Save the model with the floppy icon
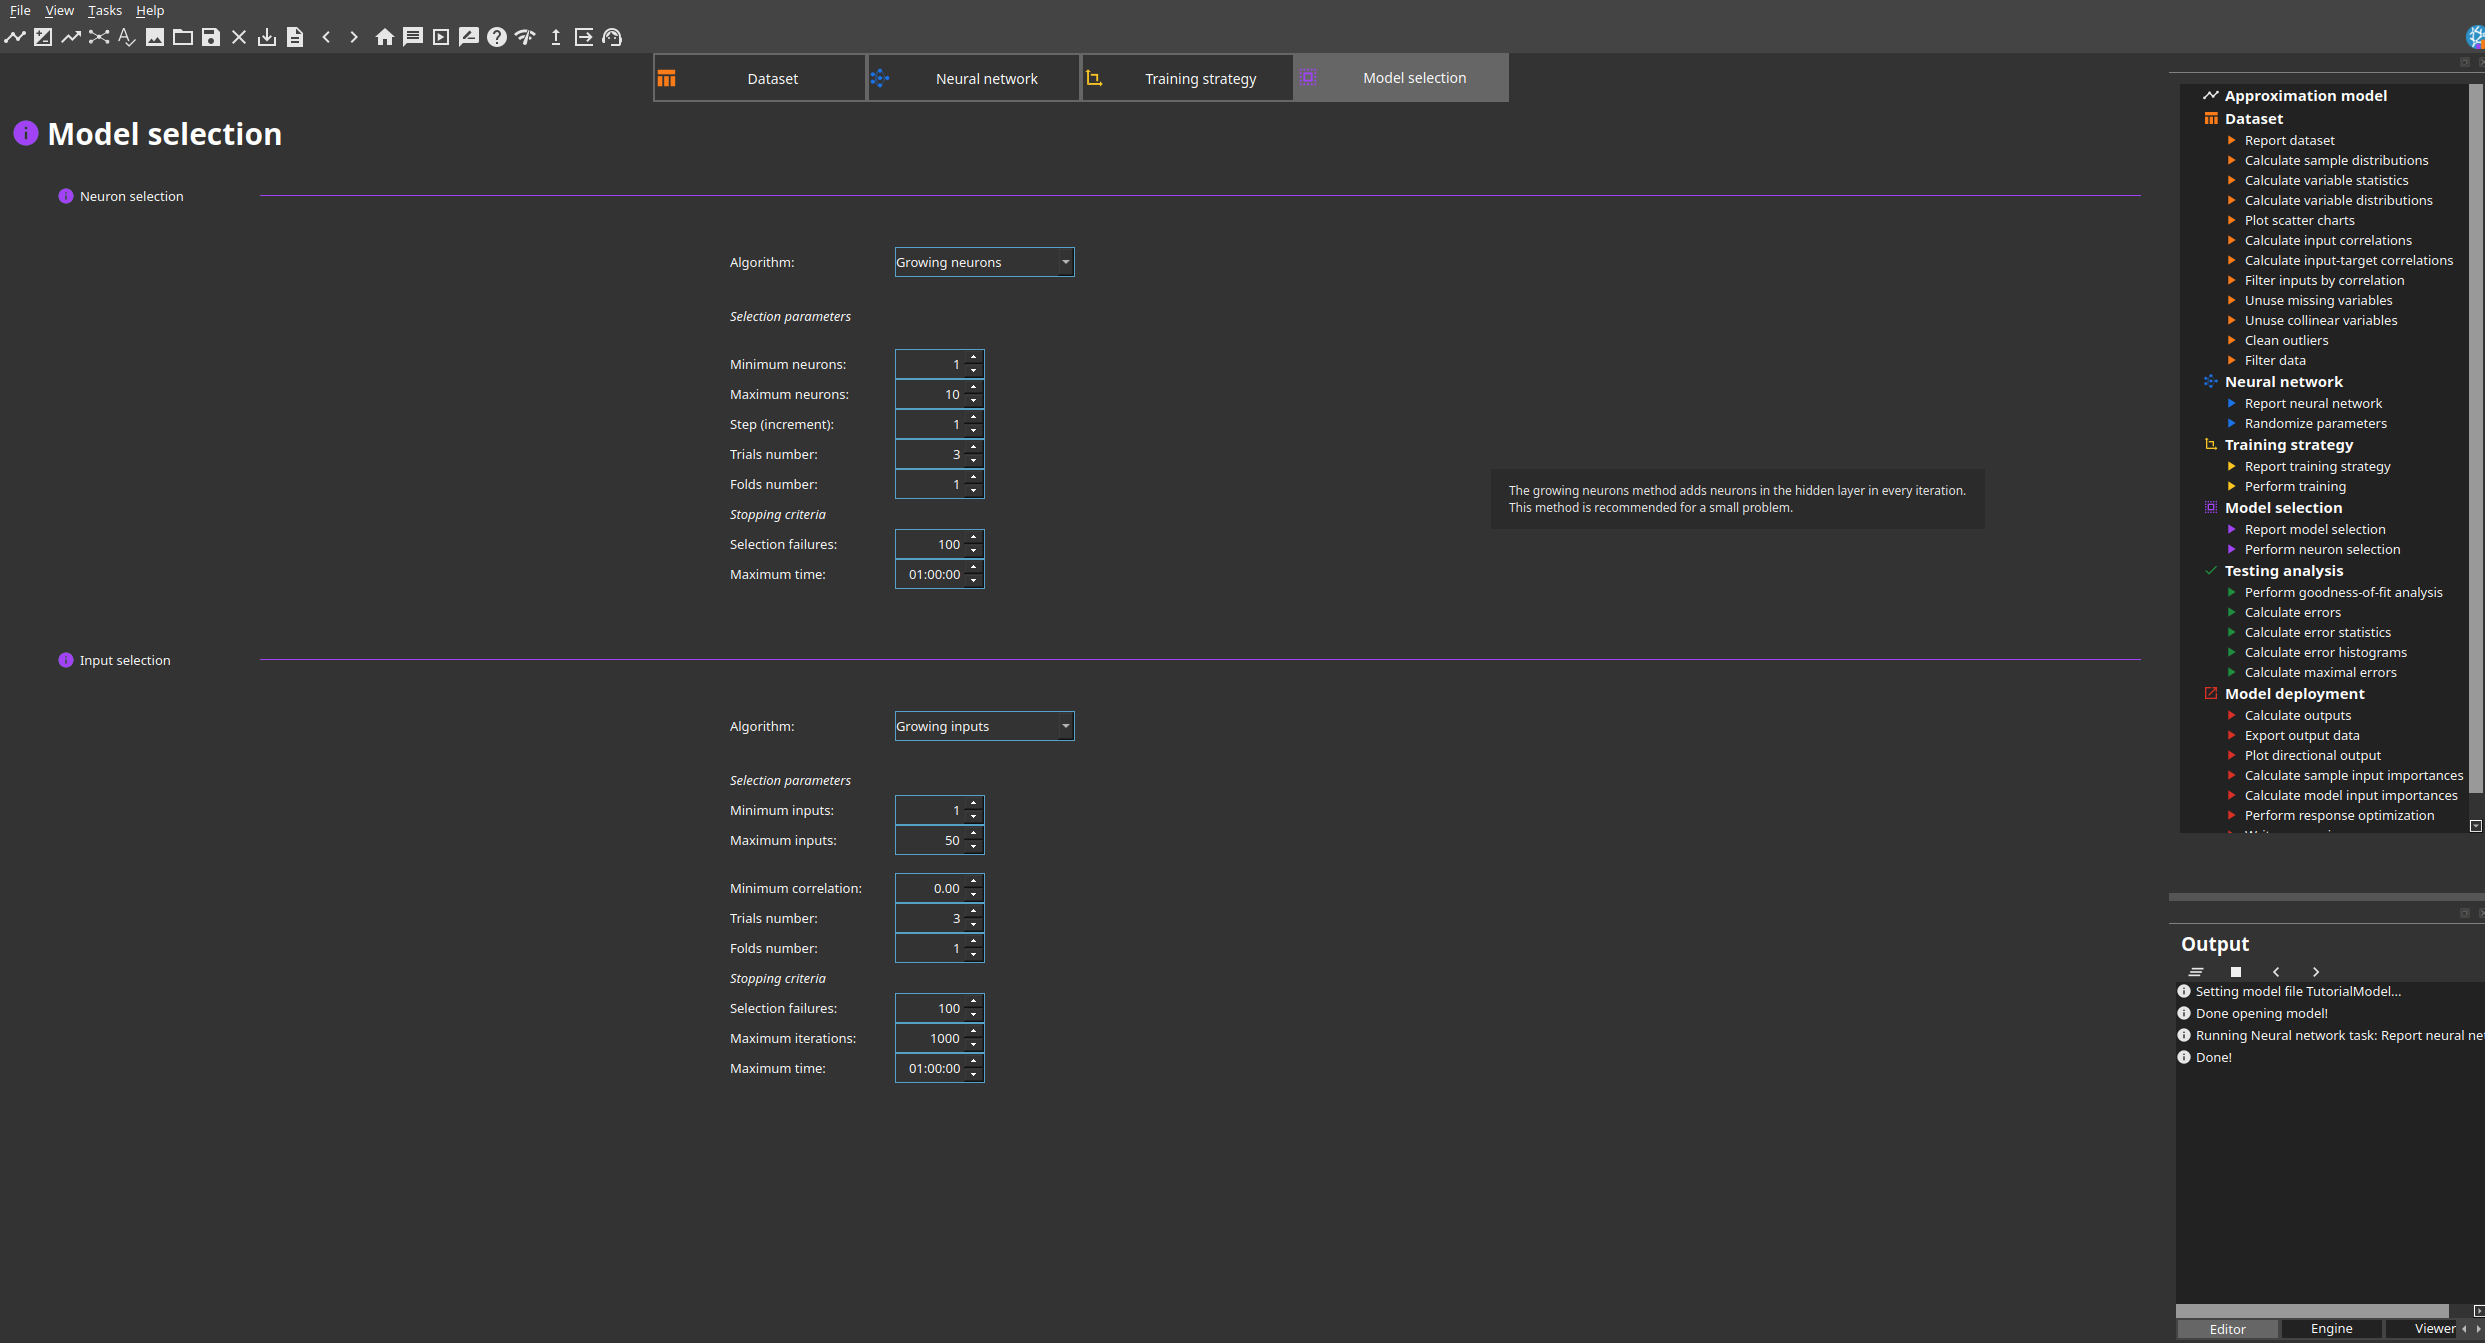This screenshot has height=1343, width=2485. (x=211, y=37)
